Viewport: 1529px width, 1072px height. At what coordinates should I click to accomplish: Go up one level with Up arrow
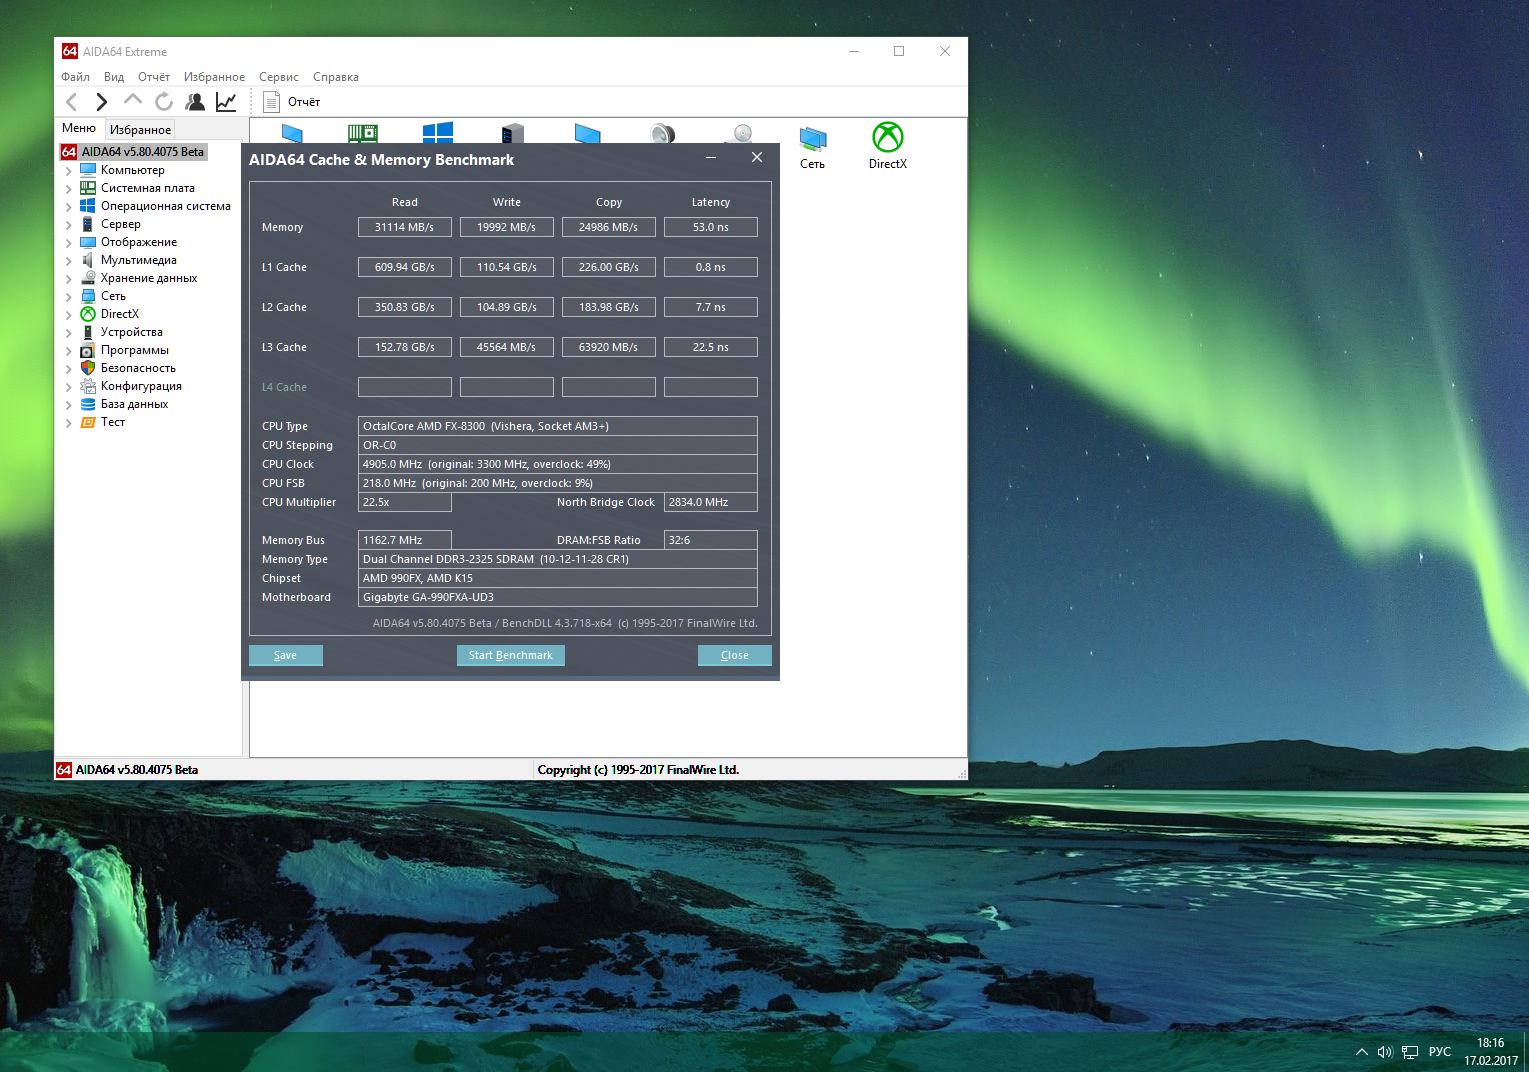point(133,101)
